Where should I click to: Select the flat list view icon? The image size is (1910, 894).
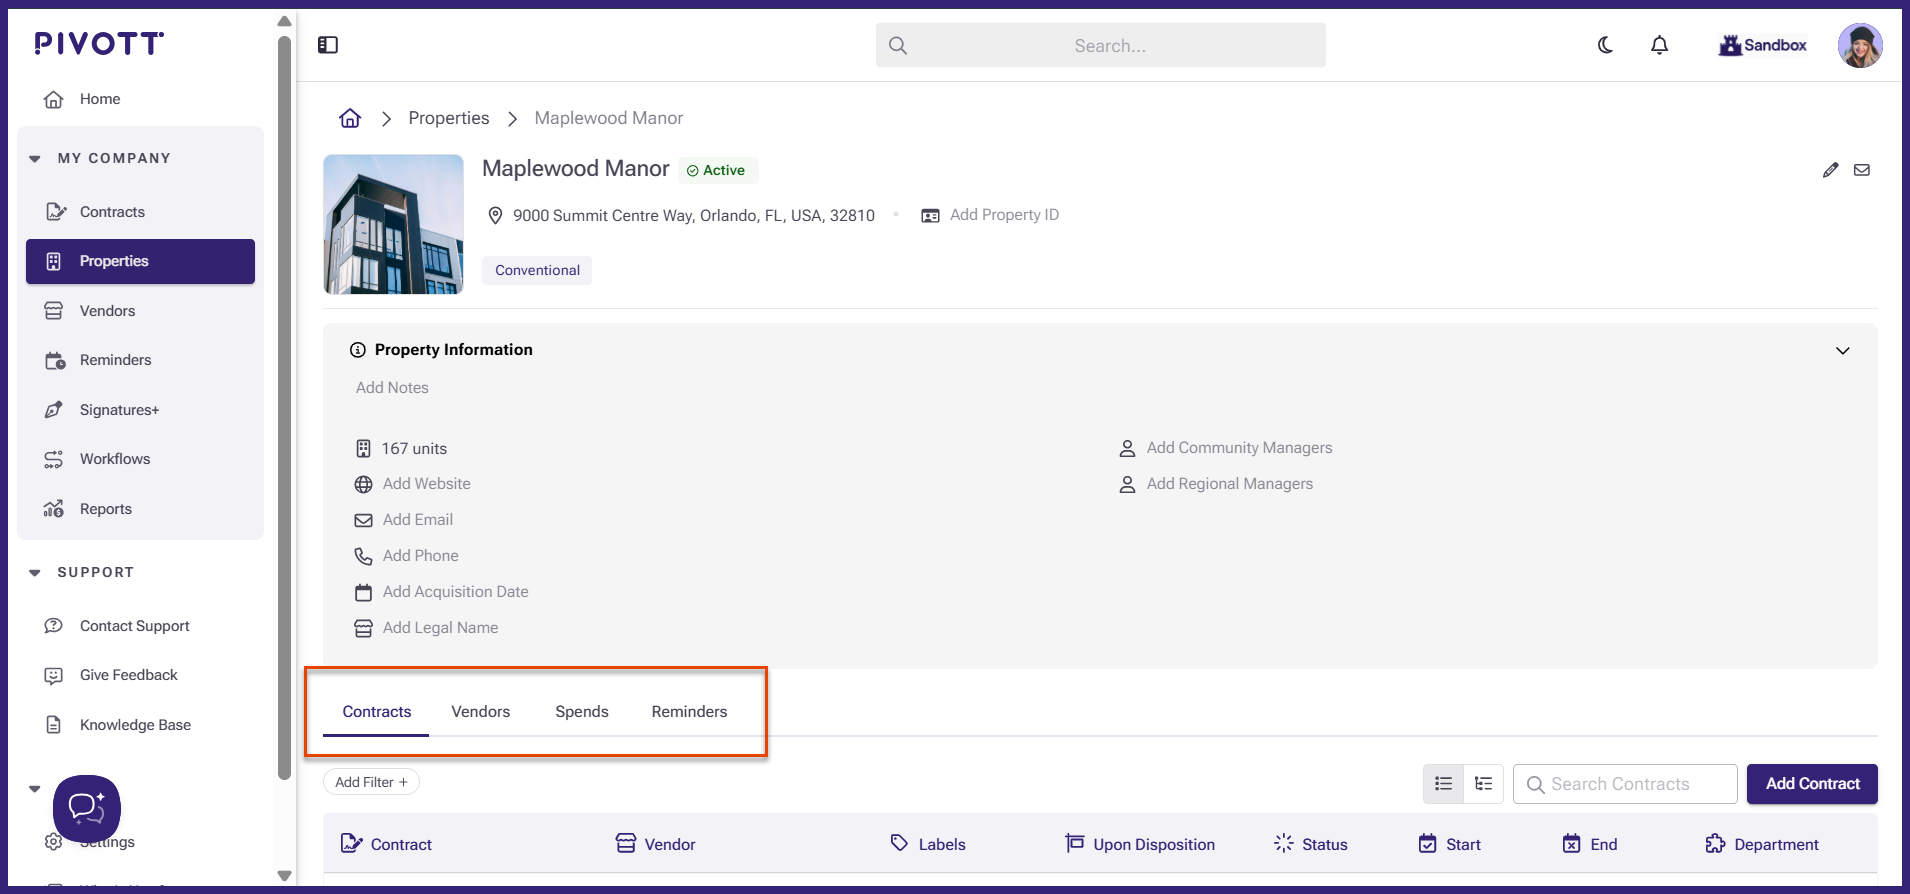click(1443, 784)
